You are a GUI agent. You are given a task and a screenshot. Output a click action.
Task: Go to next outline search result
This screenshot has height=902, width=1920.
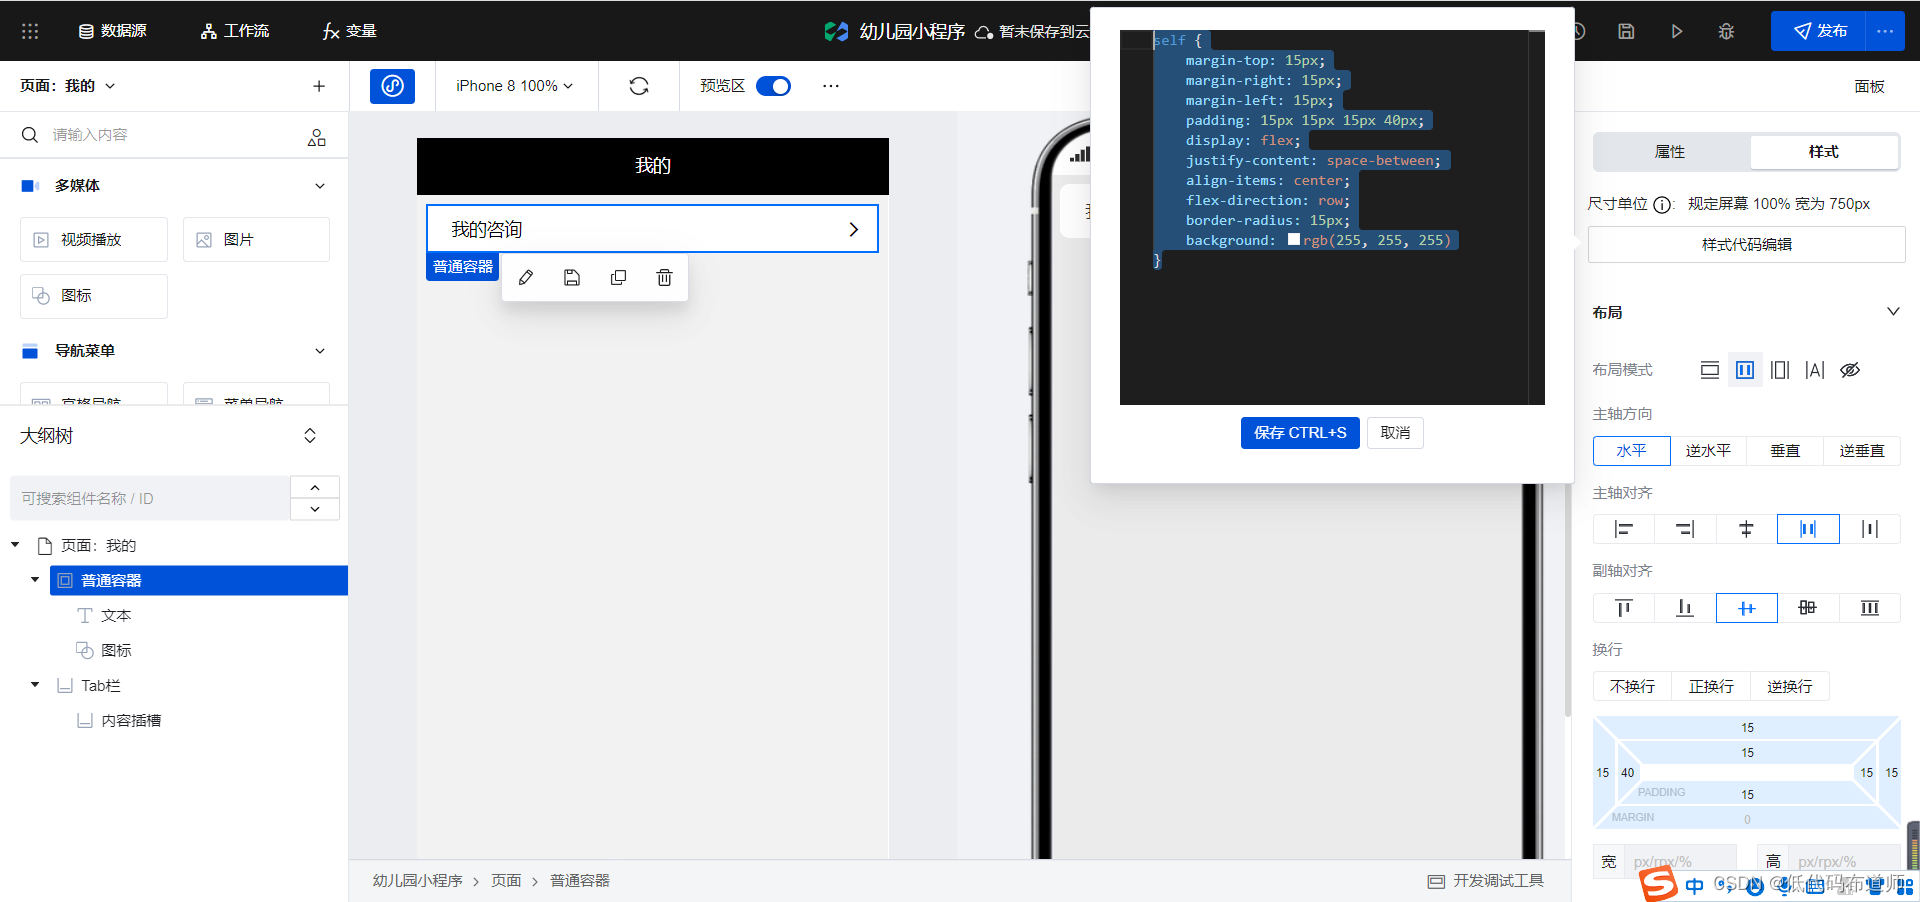coord(315,509)
